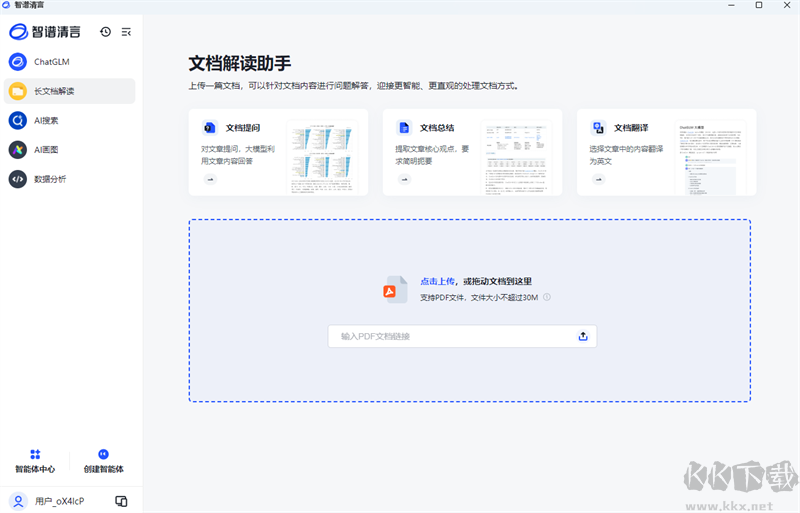The height and width of the screenshot is (513, 800).
Task: Click the upload icon in the link field
Action: (583, 336)
